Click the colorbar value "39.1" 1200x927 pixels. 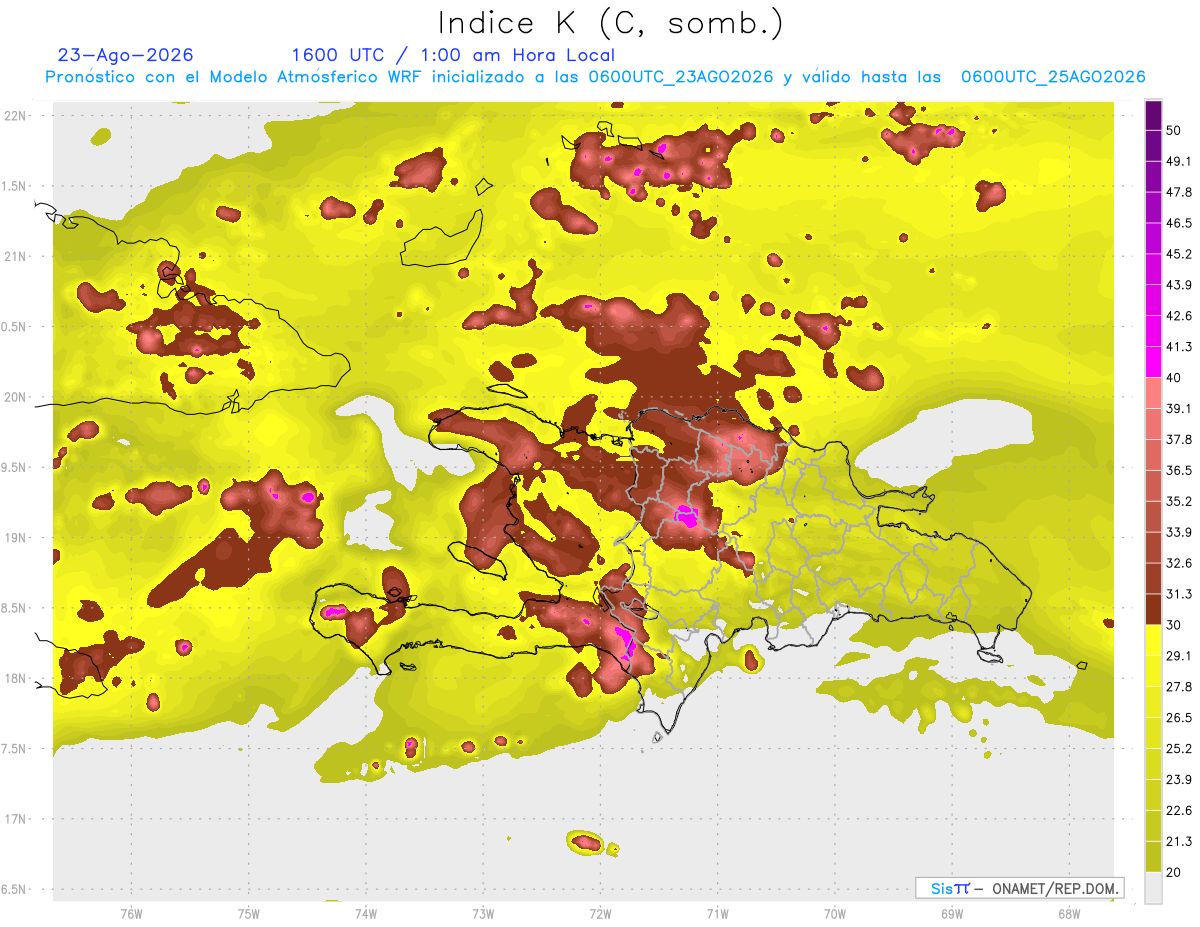click(x=1180, y=408)
